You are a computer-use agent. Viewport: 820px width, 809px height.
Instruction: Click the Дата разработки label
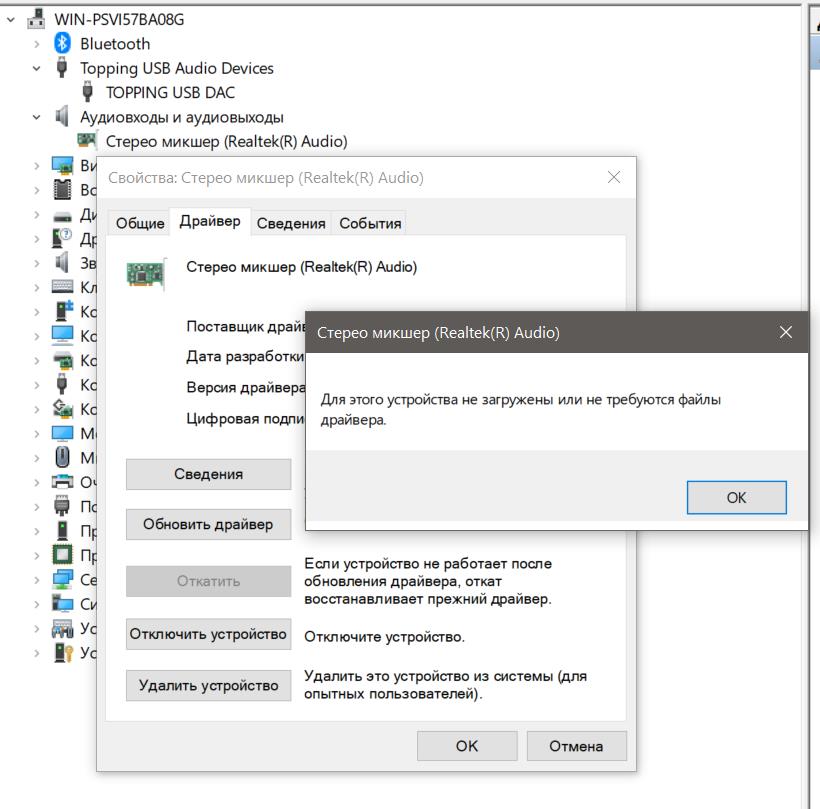point(245,357)
